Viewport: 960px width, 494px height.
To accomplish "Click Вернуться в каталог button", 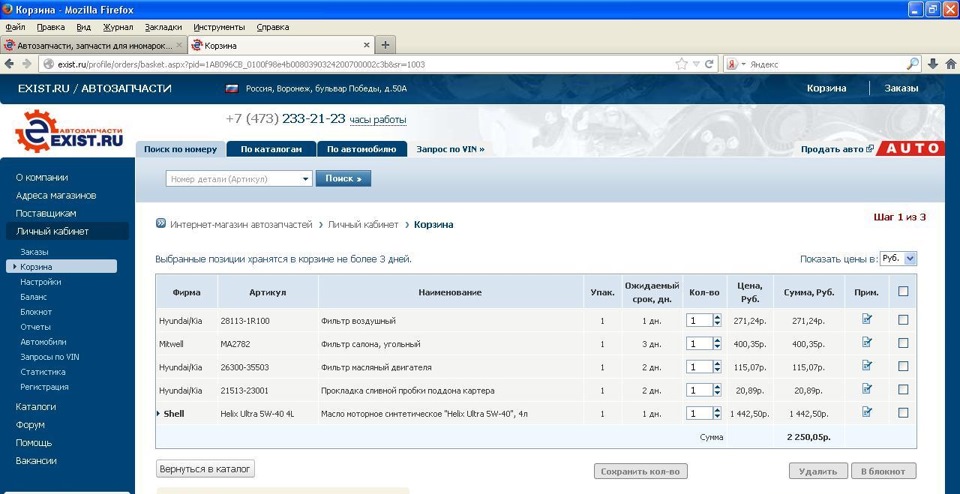I will 205,469.
